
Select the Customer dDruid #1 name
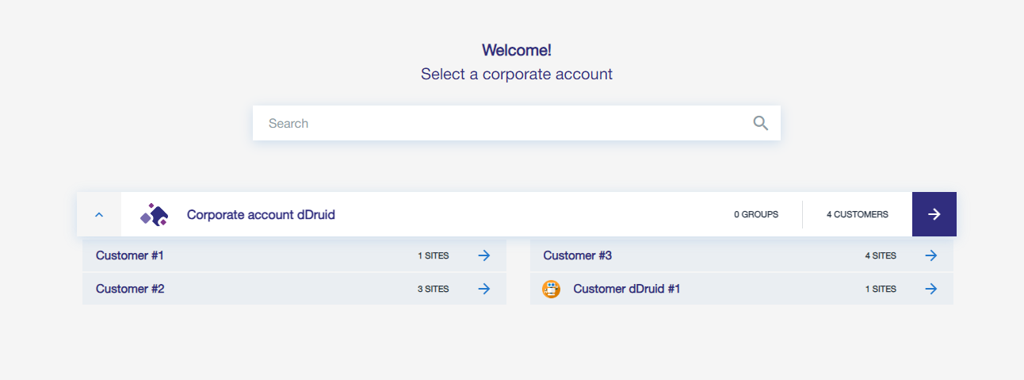(x=626, y=289)
